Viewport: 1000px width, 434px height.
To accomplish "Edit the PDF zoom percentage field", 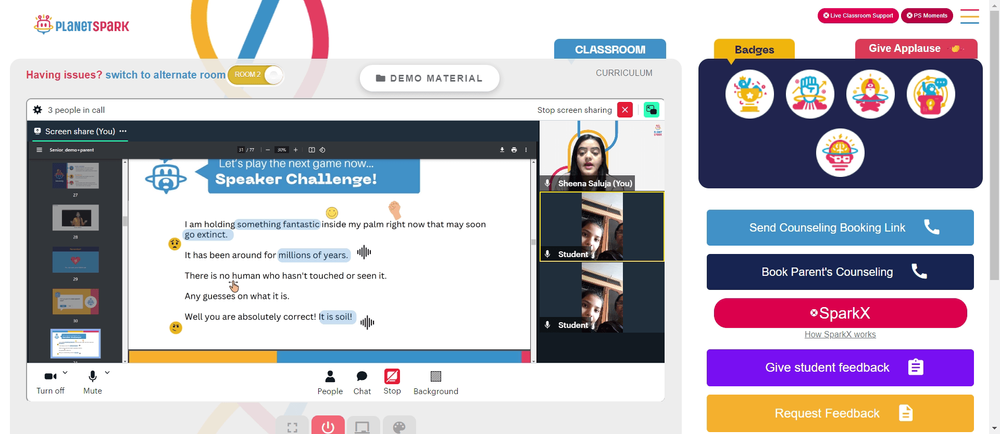I will 281,150.
